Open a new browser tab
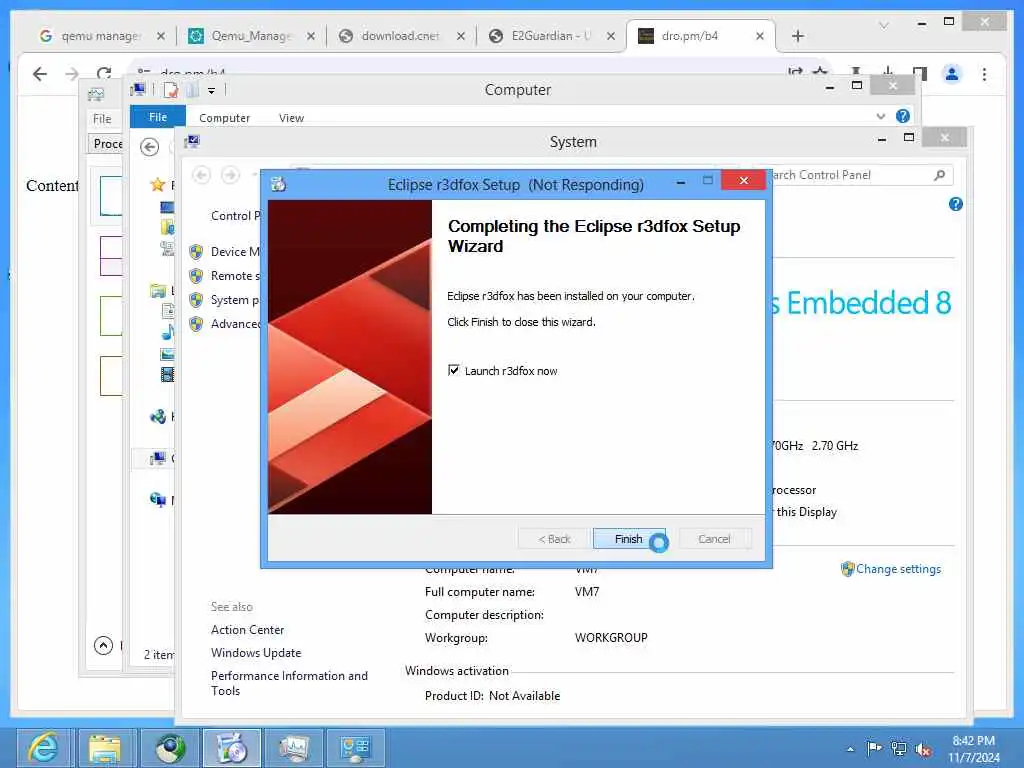 click(x=797, y=36)
